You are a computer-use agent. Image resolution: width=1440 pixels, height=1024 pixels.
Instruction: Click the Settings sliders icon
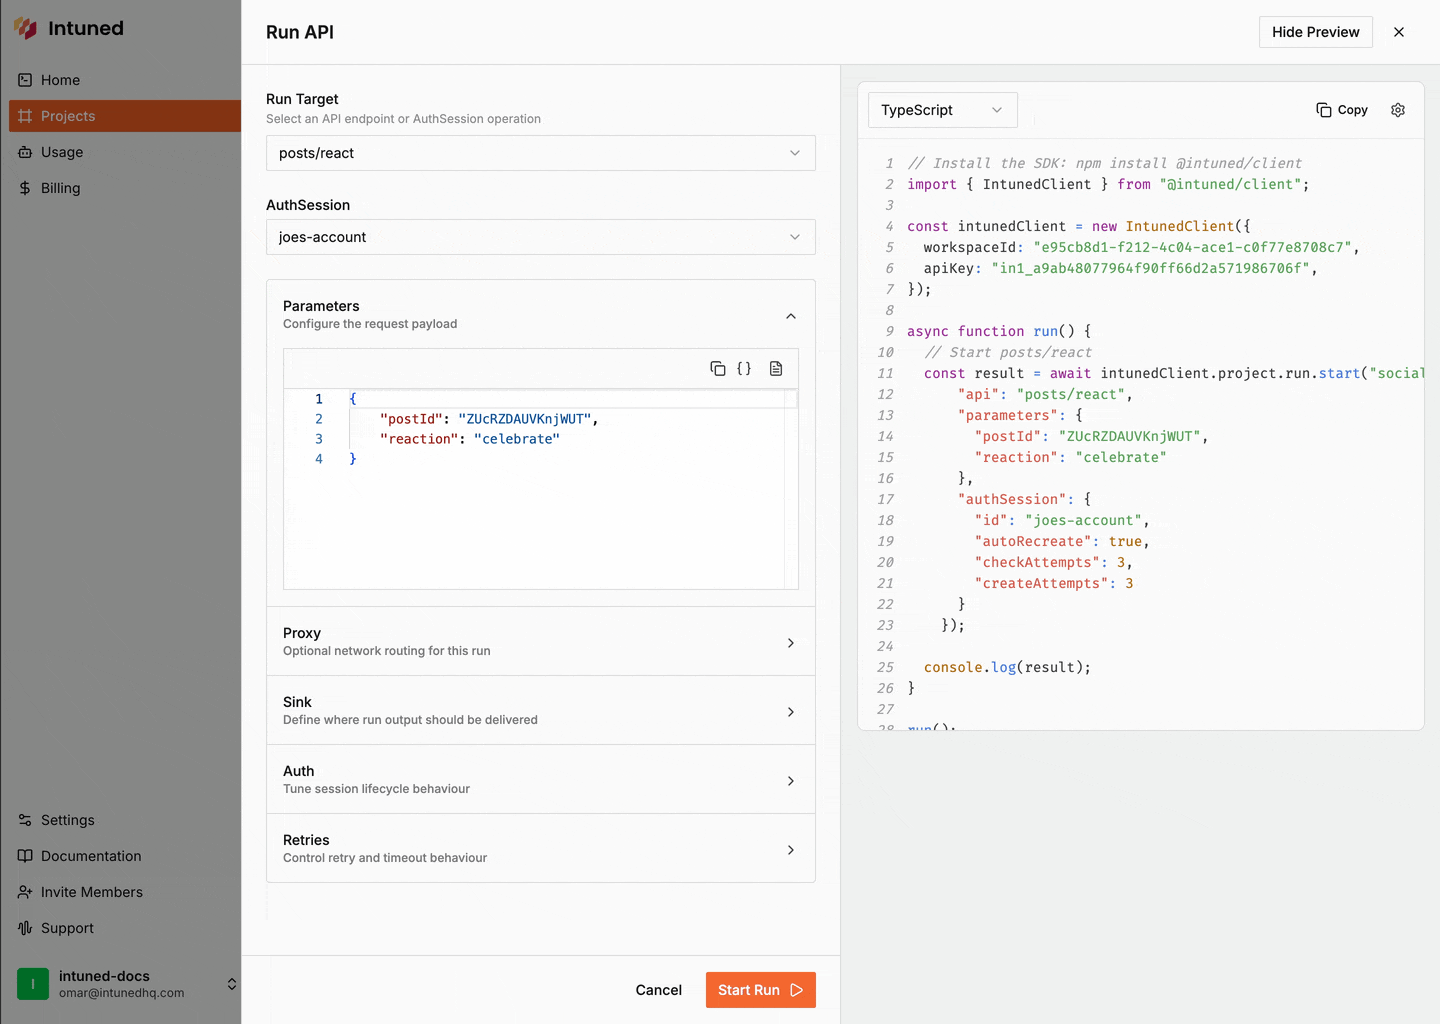point(25,820)
